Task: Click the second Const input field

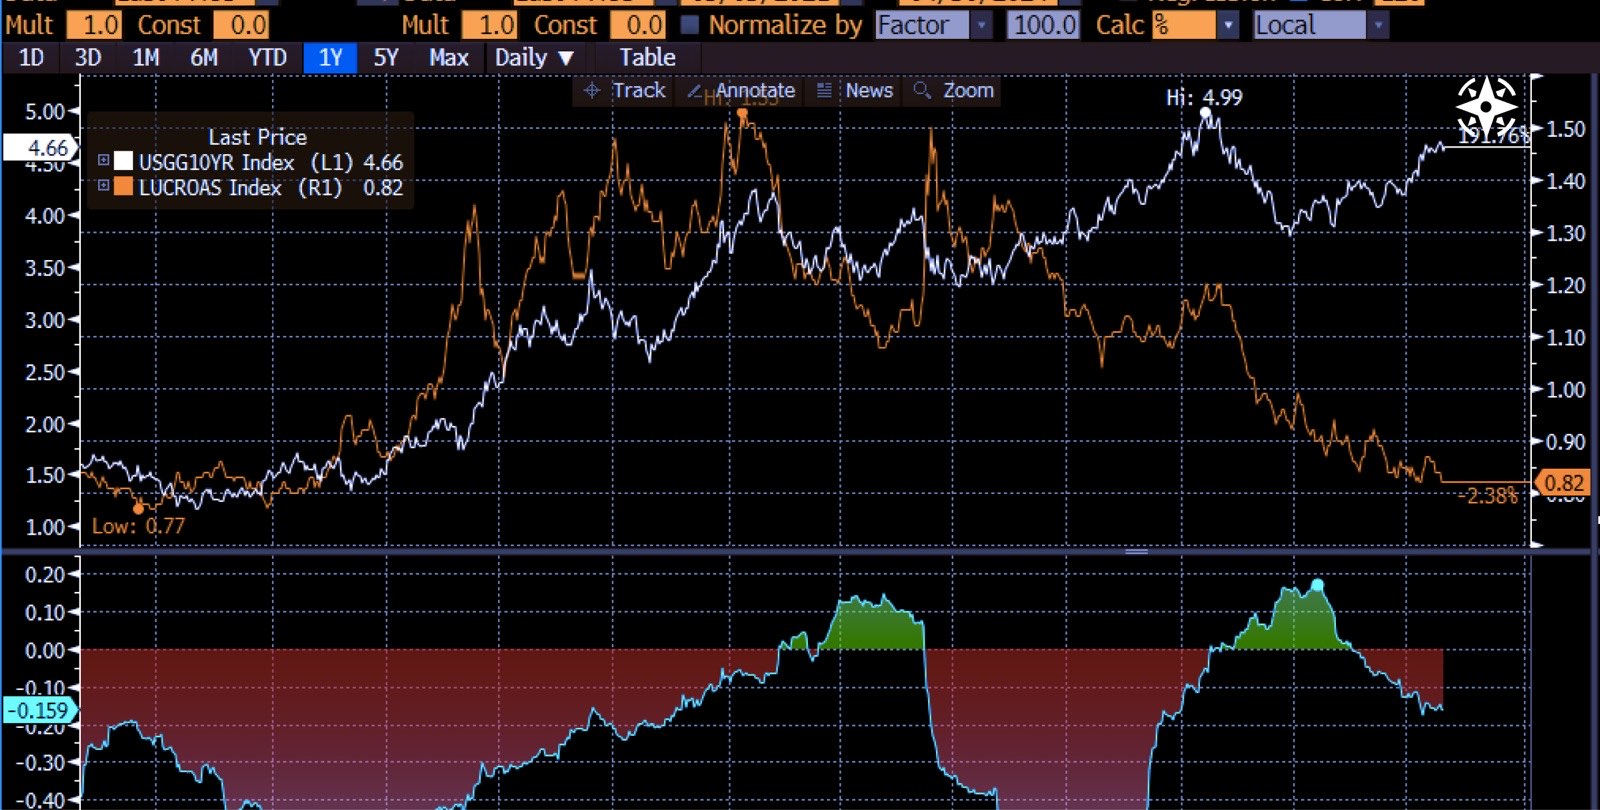Action: tap(638, 25)
